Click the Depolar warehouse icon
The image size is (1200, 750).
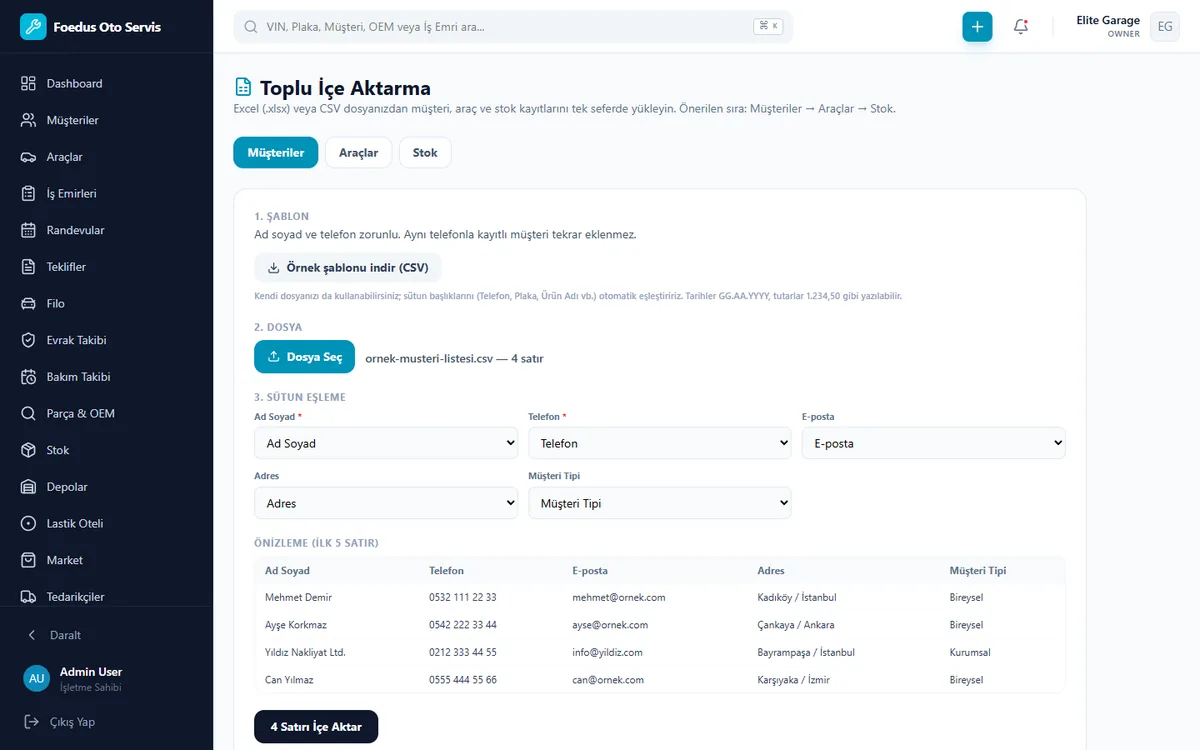[x=28, y=487]
